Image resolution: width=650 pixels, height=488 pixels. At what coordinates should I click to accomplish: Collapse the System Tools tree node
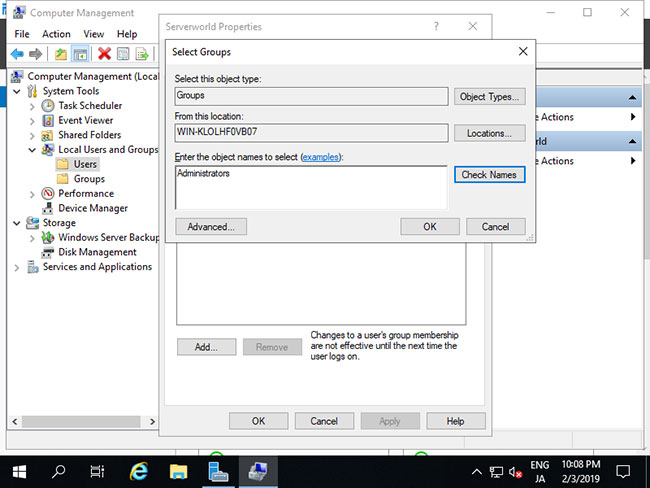(17, 91)
